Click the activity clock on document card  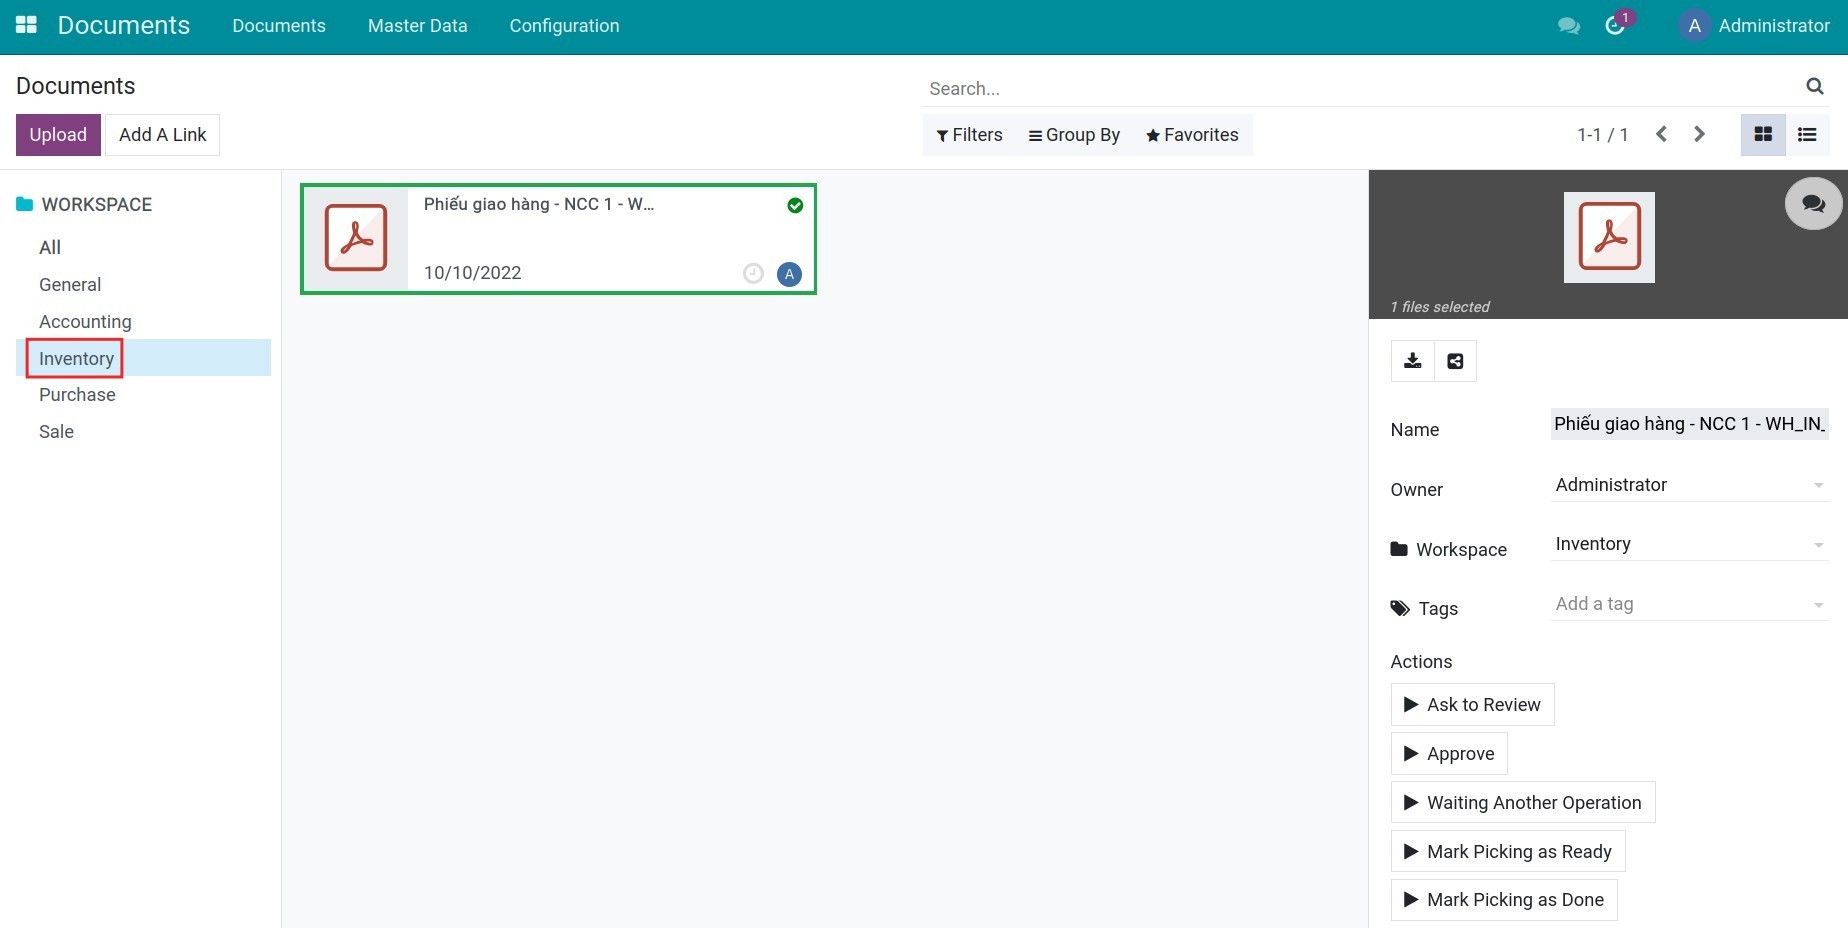click(x=753, y=273)
